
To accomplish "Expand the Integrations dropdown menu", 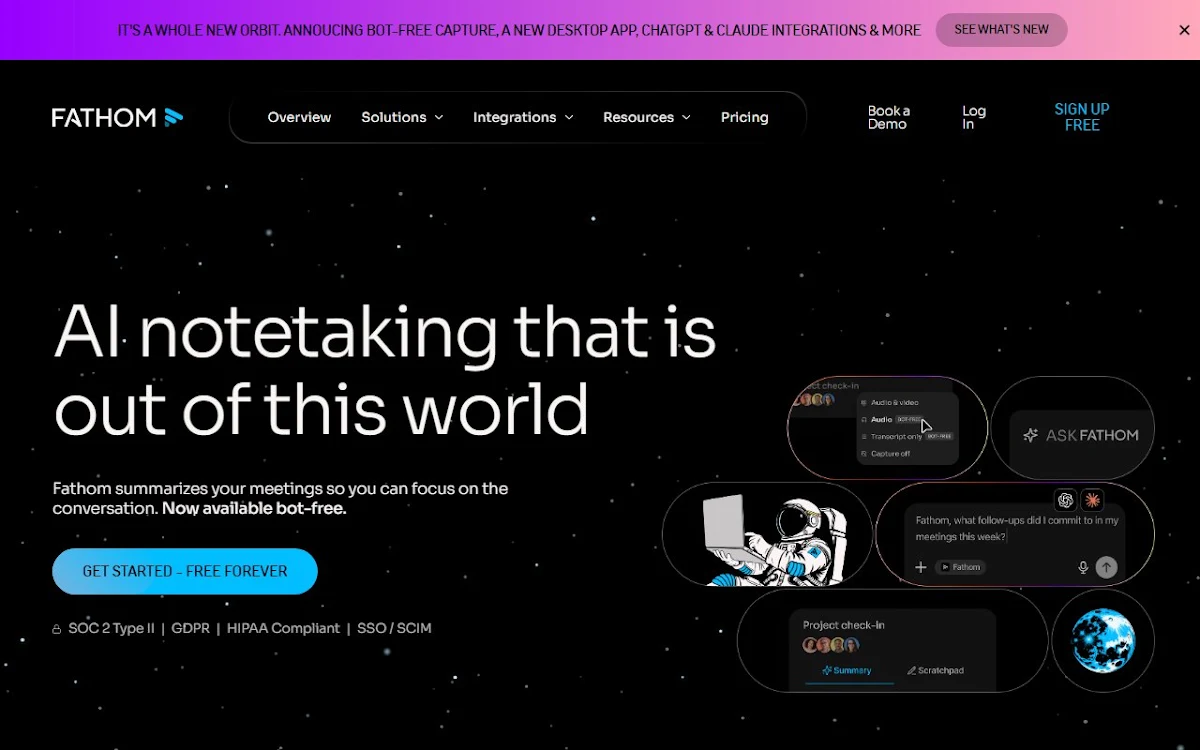I will 523,117.
